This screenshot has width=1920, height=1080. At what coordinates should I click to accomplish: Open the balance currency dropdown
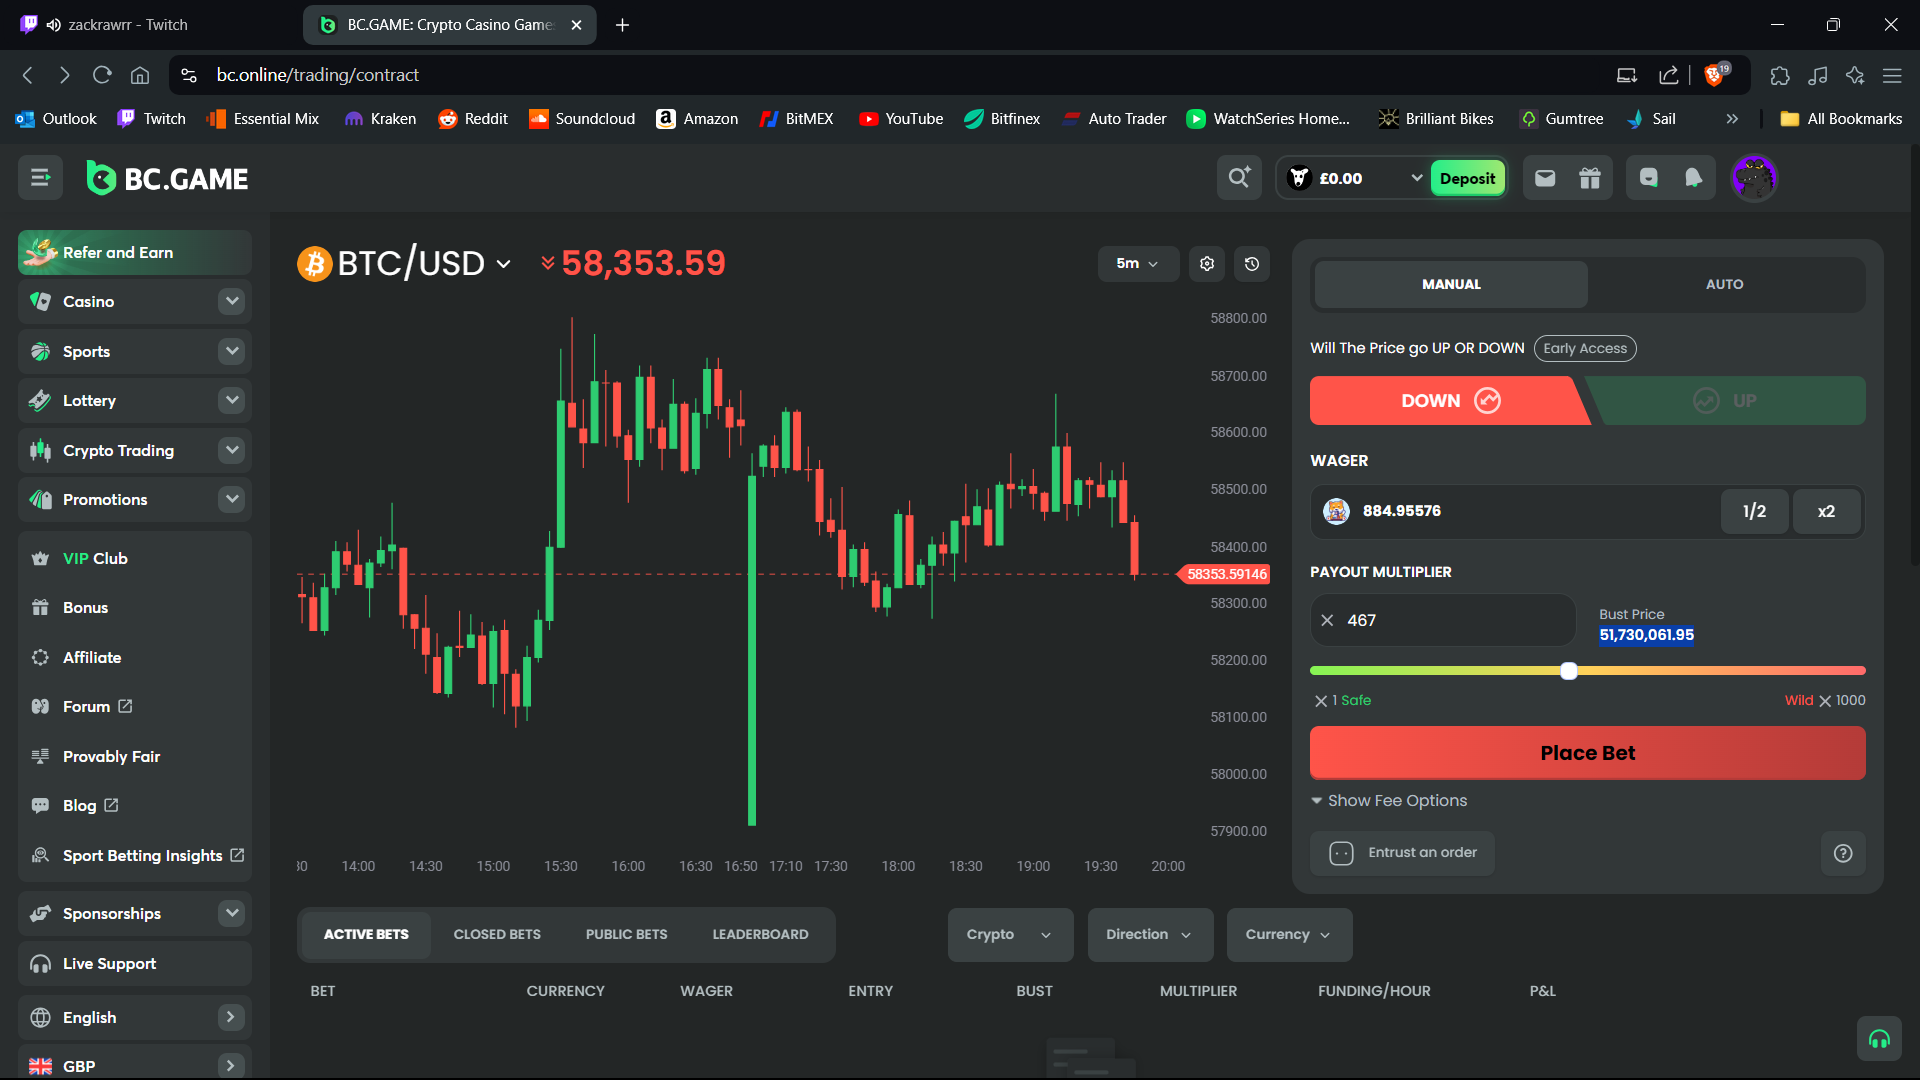1416,178
